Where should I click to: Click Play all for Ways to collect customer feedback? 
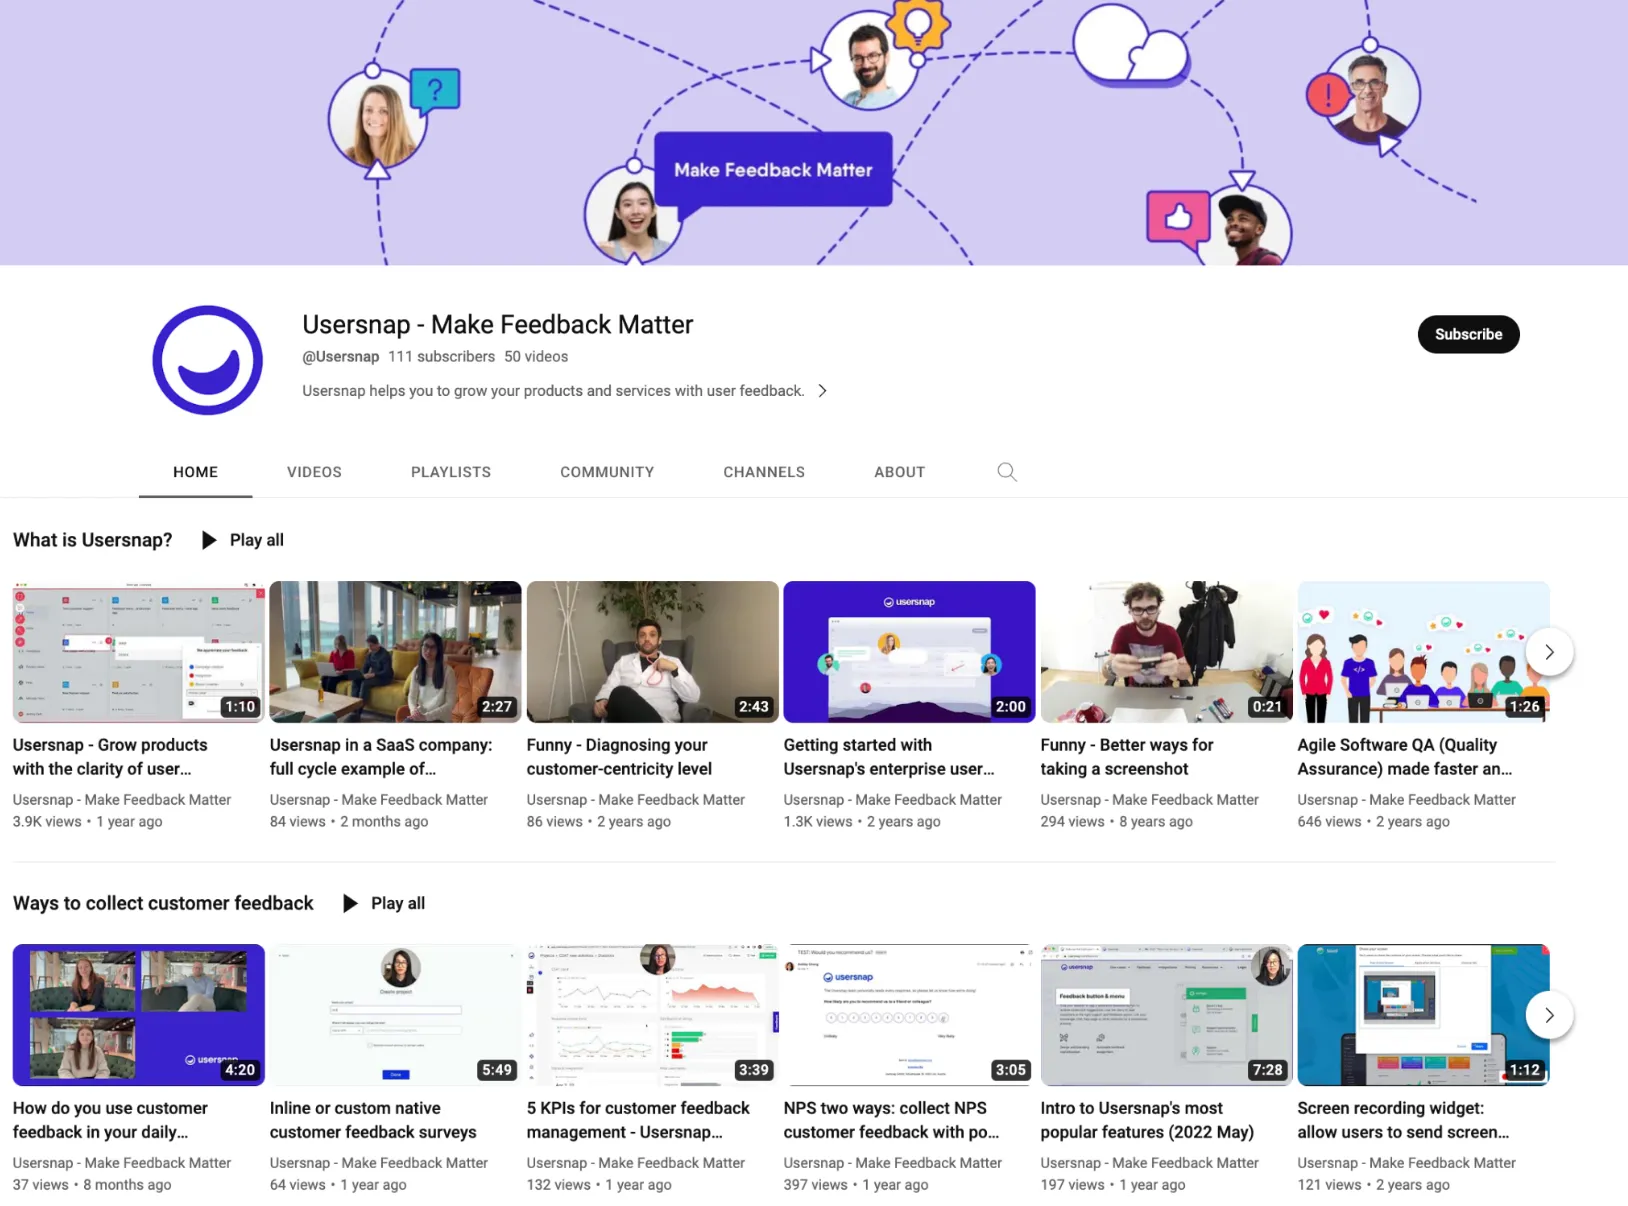[385, 903]
